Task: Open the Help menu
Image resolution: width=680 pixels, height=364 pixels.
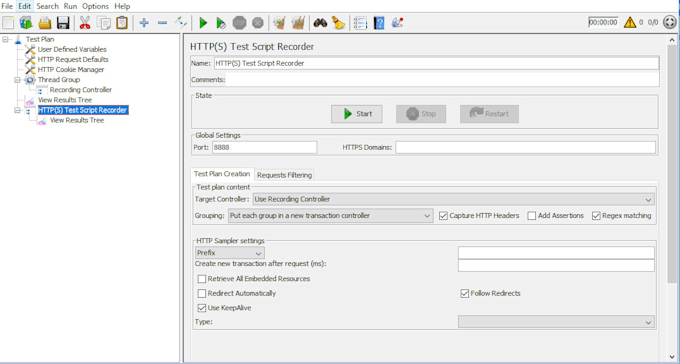Action: 122,6
